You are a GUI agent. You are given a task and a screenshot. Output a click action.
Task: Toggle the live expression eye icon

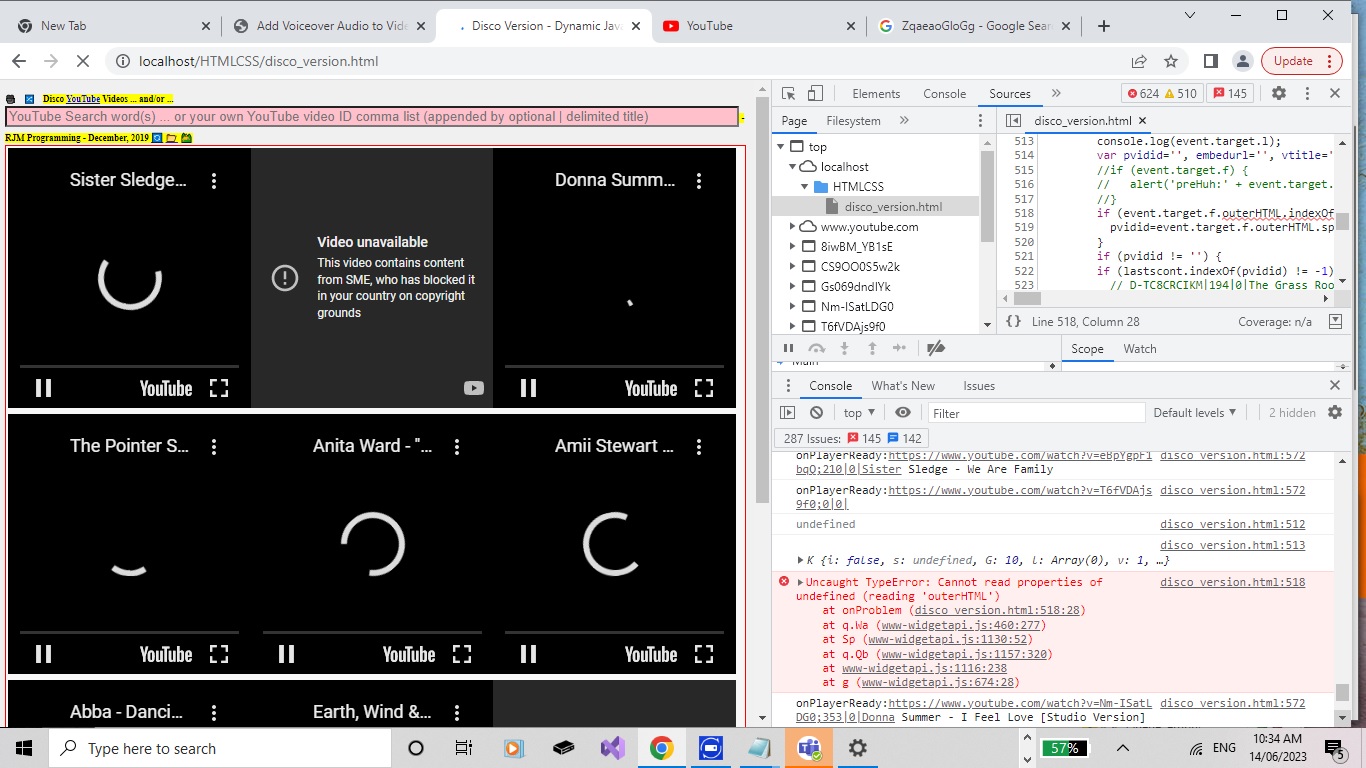[903, 413]
